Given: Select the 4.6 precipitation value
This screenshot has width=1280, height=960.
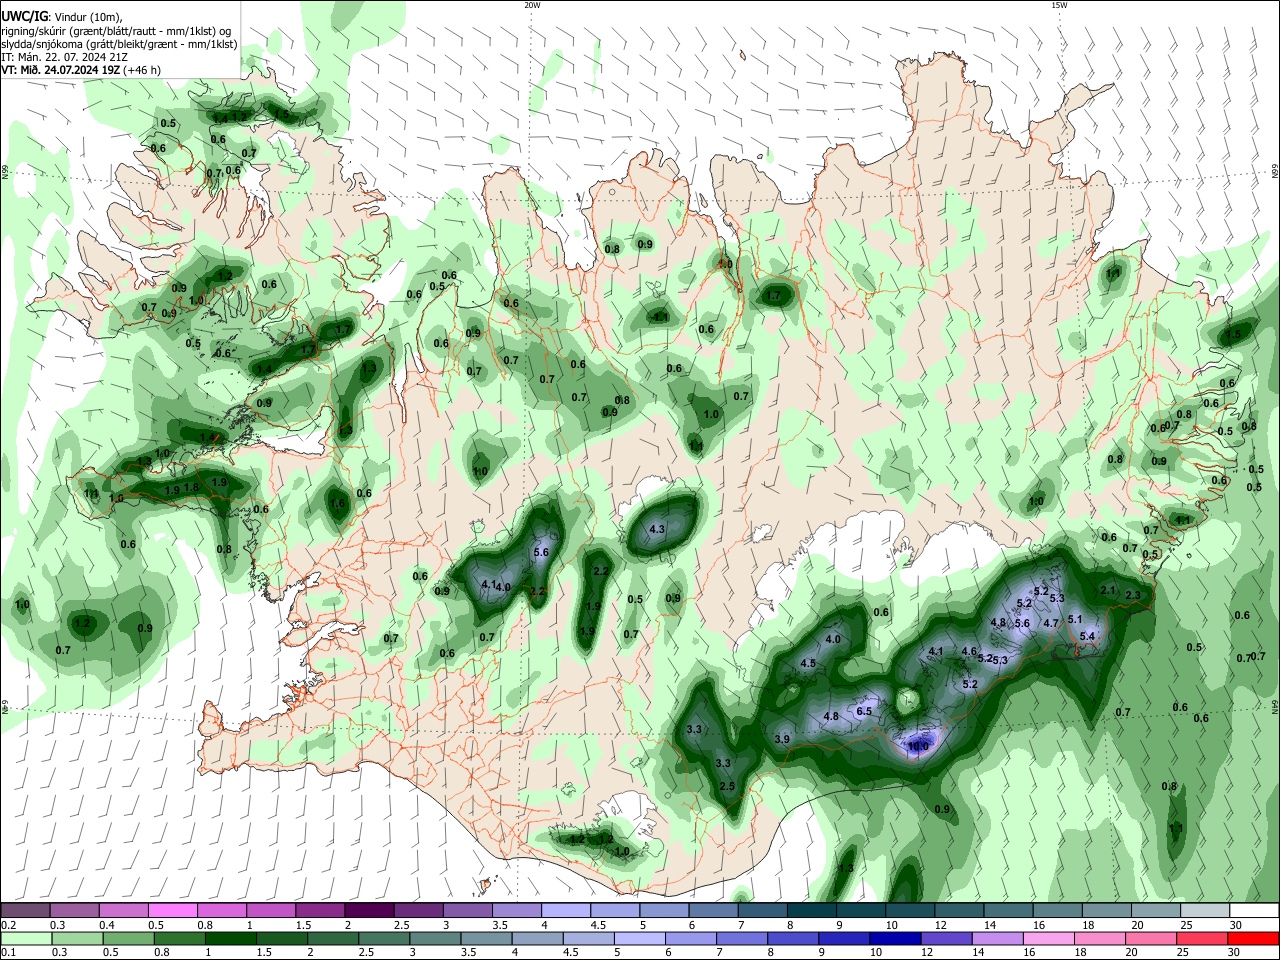Looking at the screenshot, I should click(968, 651).
